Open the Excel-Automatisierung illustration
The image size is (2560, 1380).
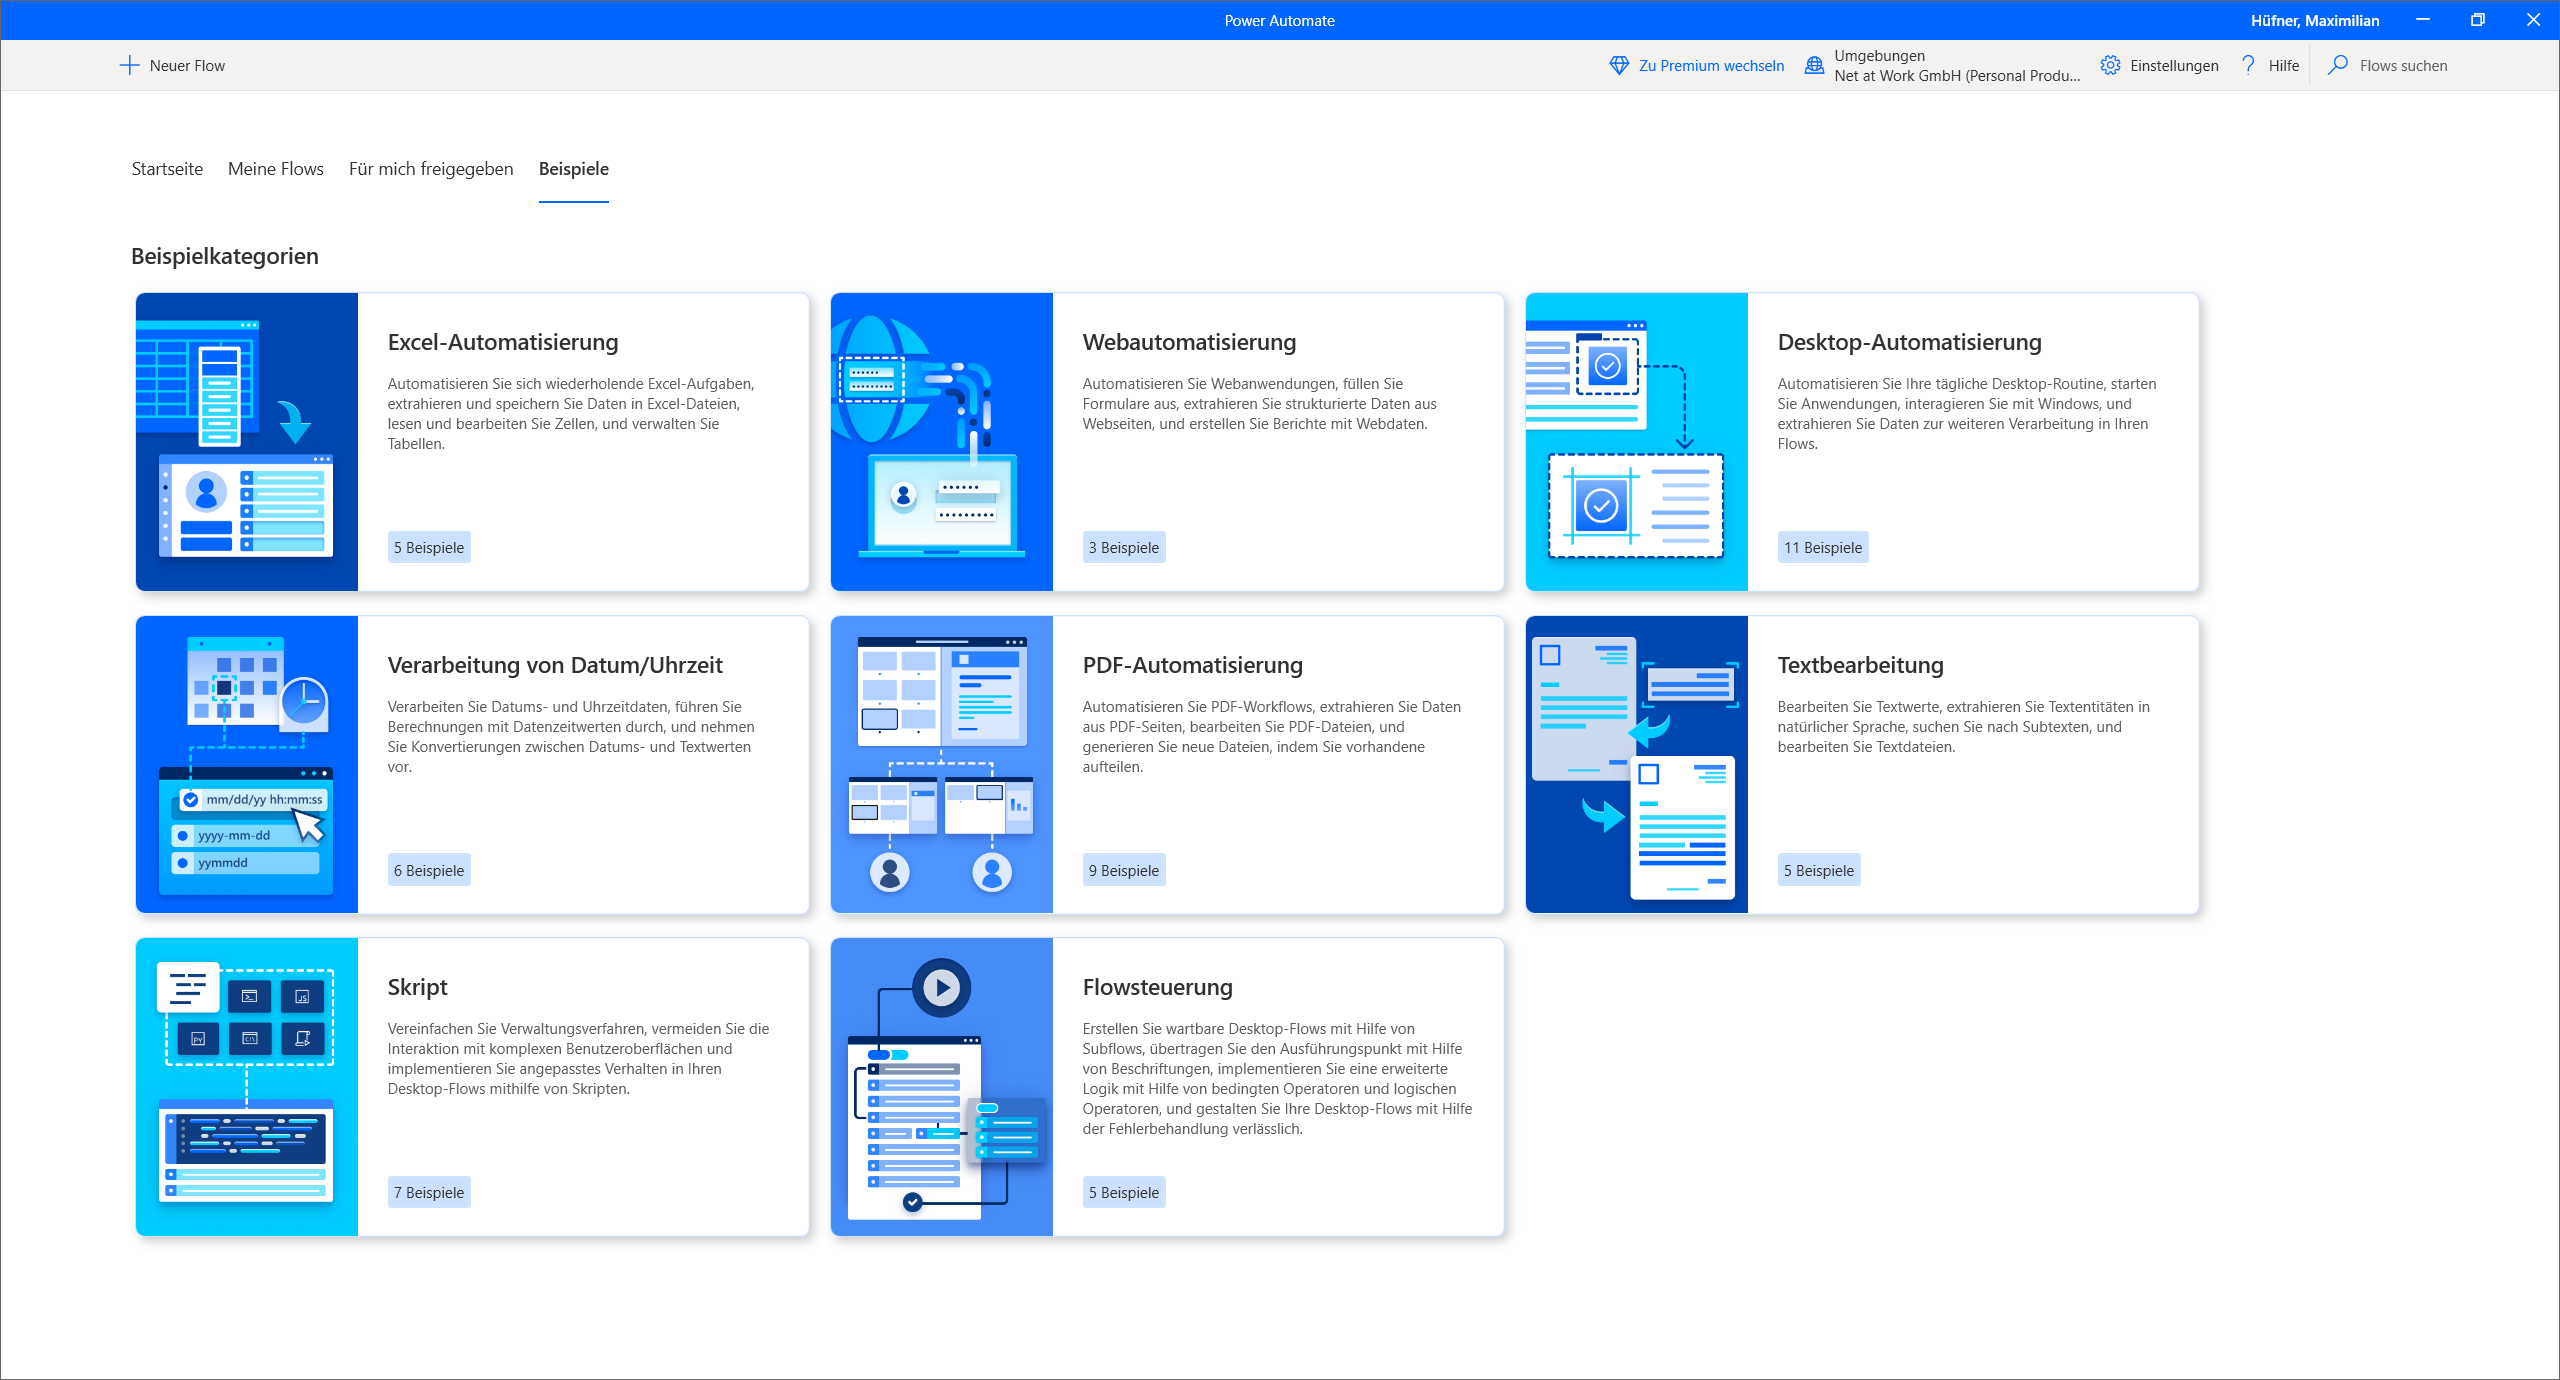coord(247,442)
